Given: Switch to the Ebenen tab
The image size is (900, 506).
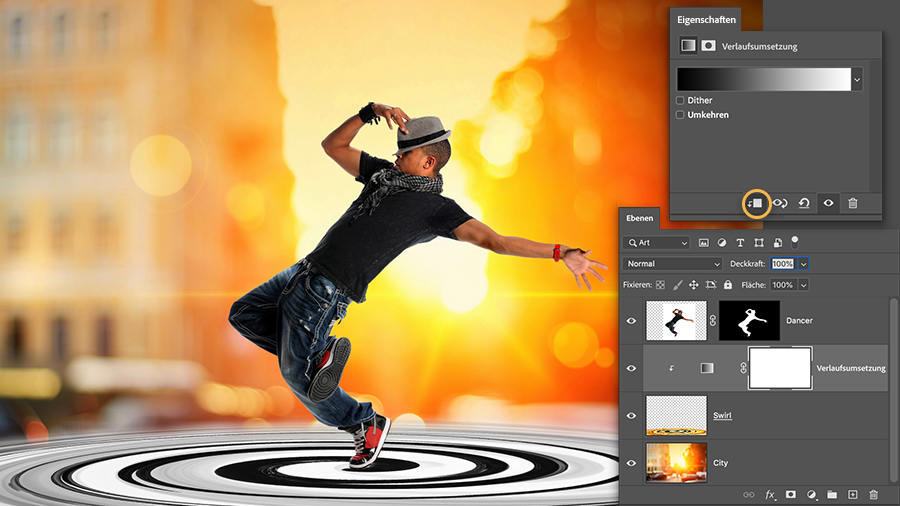Looking at the screenshot, I should coord(639,218).
